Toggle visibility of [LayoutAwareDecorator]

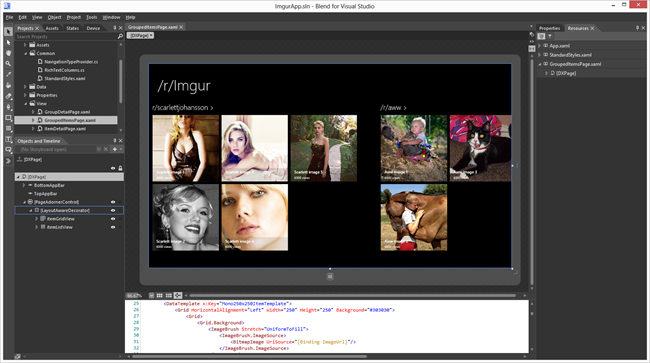[x=113, y=211]
